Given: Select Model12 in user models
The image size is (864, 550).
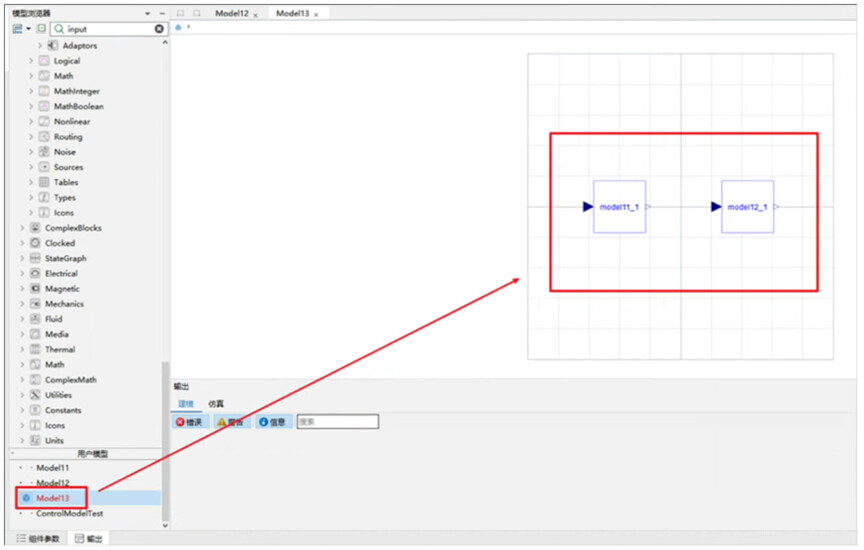Looking at the screenshot, I should [x=52, y=483].
